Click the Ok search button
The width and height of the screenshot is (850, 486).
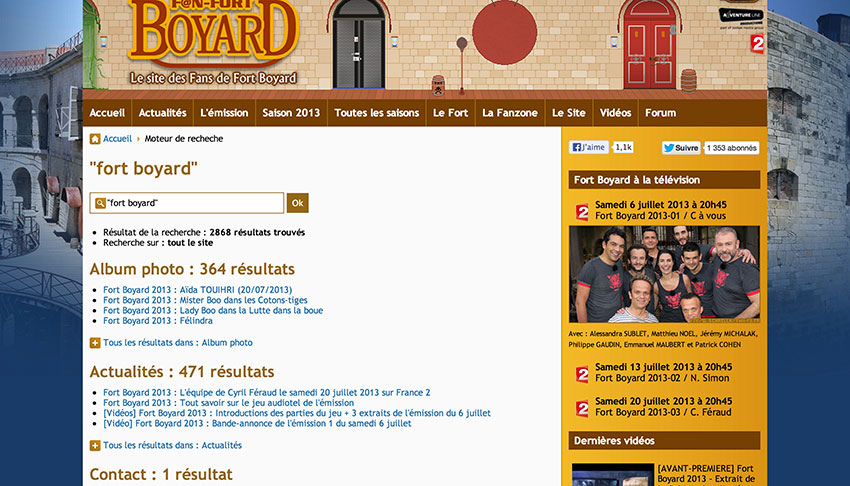(x=297, y=203)
